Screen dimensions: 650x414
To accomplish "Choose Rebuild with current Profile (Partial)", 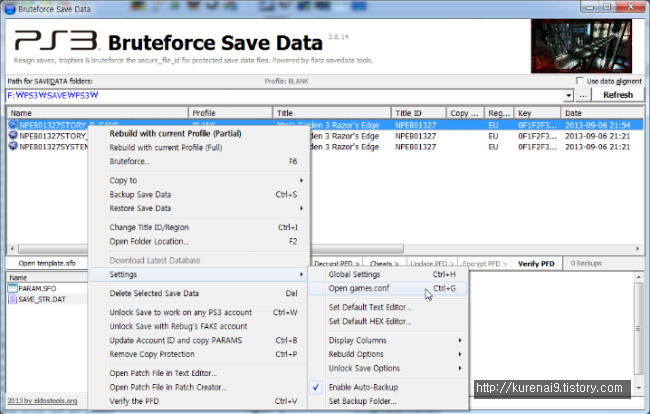I will click(x=175, y=133).
